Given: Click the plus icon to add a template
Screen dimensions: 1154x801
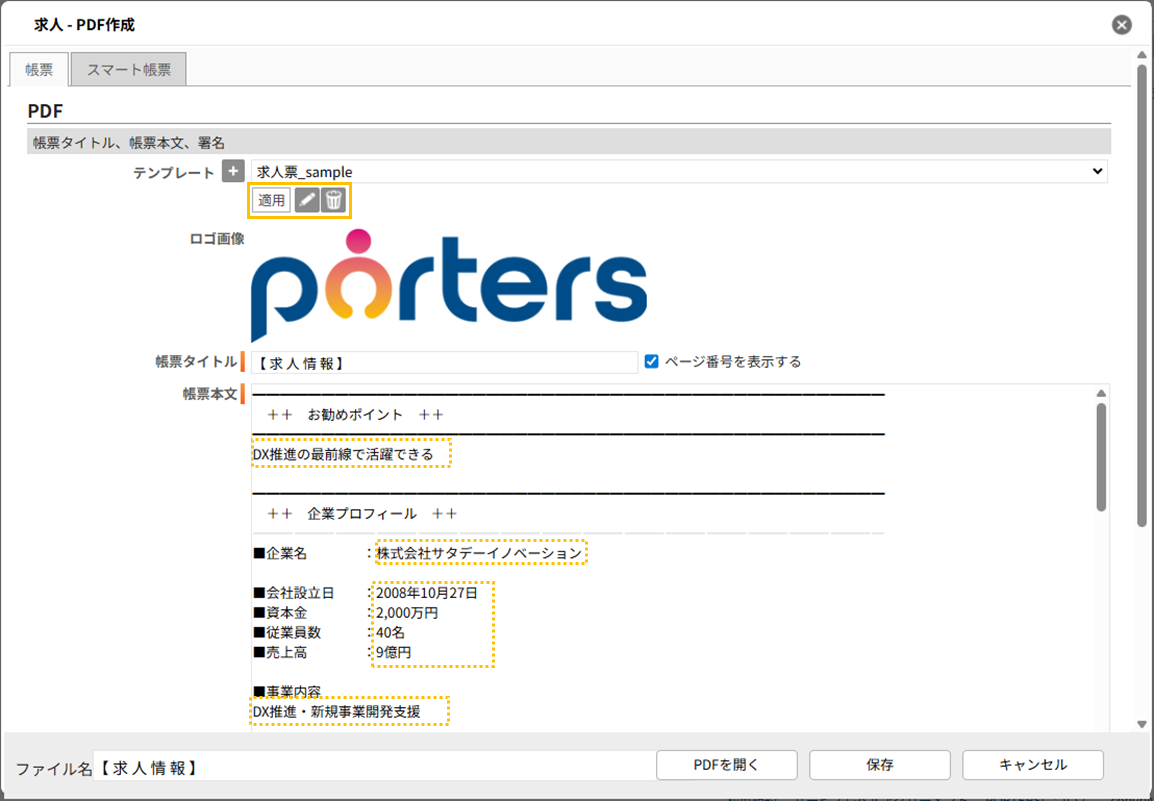Looking at the screenshot, I should 232,172.
